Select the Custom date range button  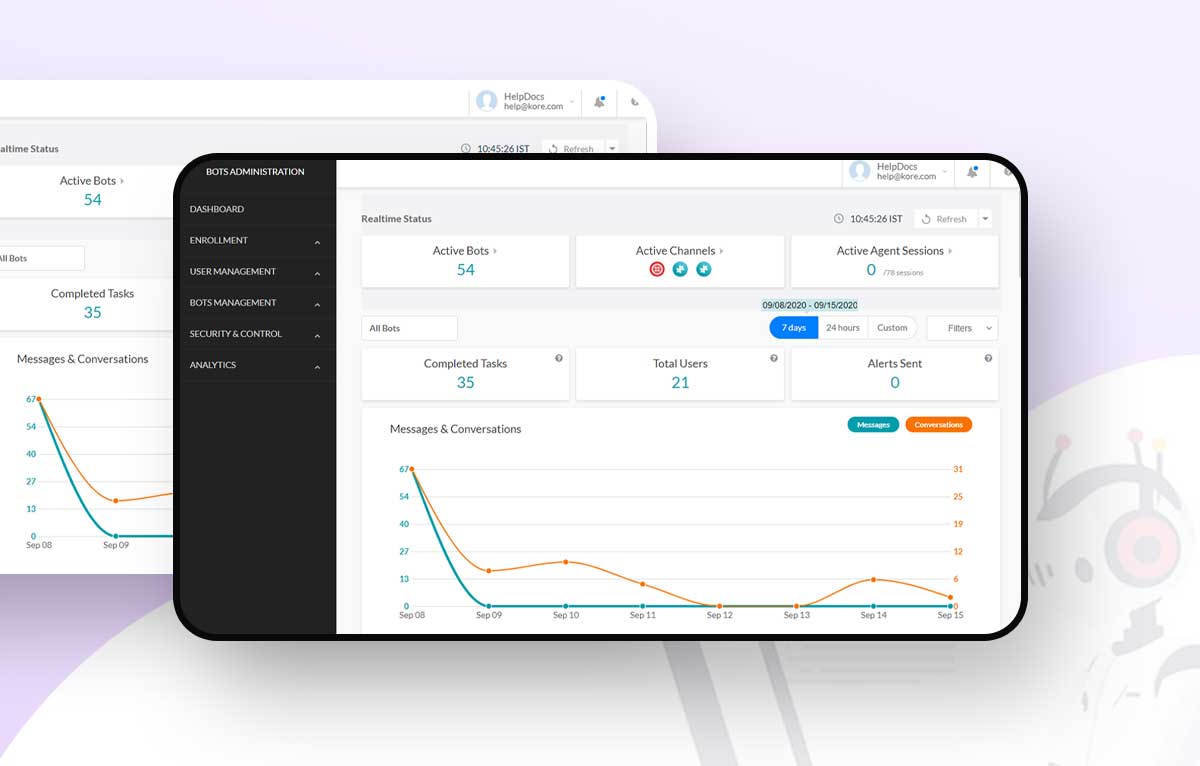pyautogui.click(x=892, y=328)
